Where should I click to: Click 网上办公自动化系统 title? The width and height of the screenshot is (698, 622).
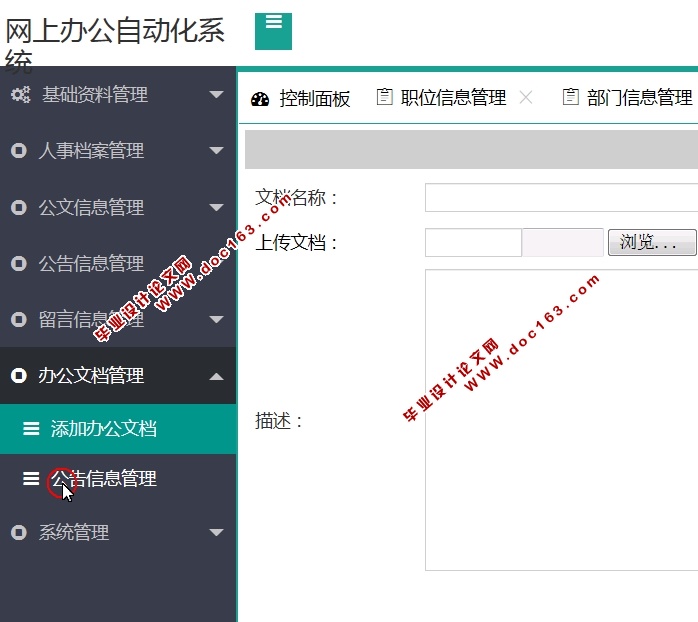(x=115, y=45)
